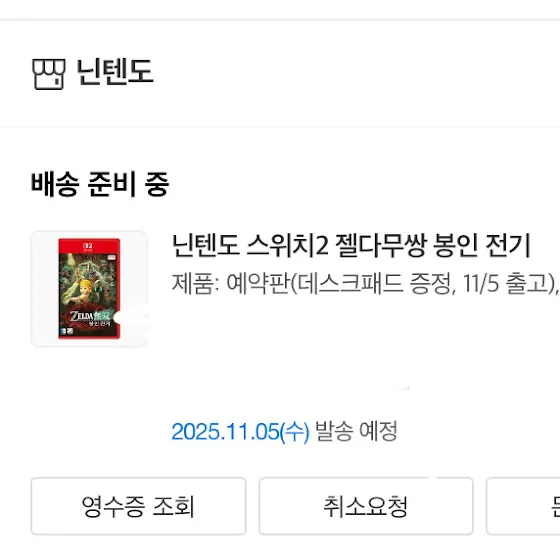Select the 취소요청 button
560x560 pixels.
point(366,506)
